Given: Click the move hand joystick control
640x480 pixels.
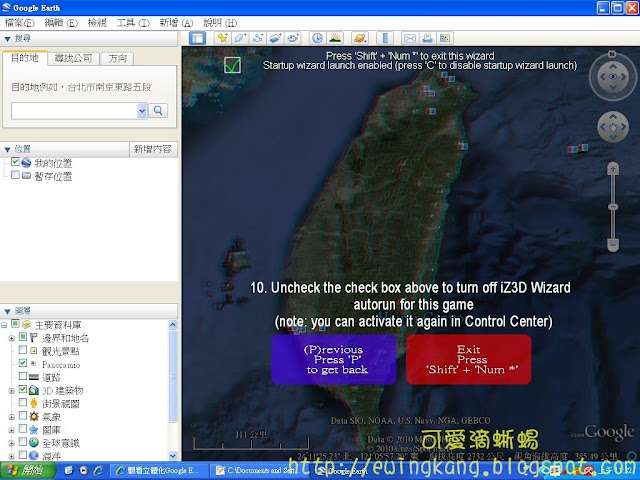Looking at the screenshot, I should (613, 127).
